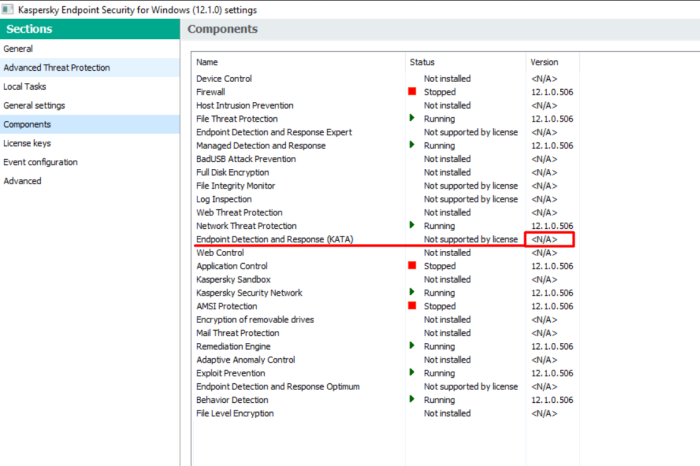Click the red Stopped icon for AMSI Protection

click(x=412, y=307)
